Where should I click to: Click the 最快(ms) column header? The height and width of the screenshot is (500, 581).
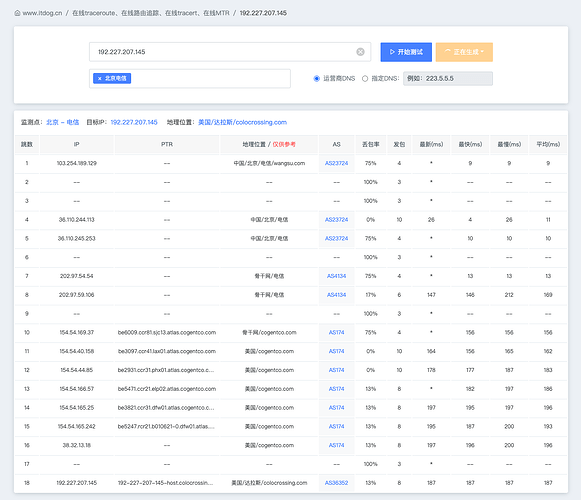tap(470, 145)
